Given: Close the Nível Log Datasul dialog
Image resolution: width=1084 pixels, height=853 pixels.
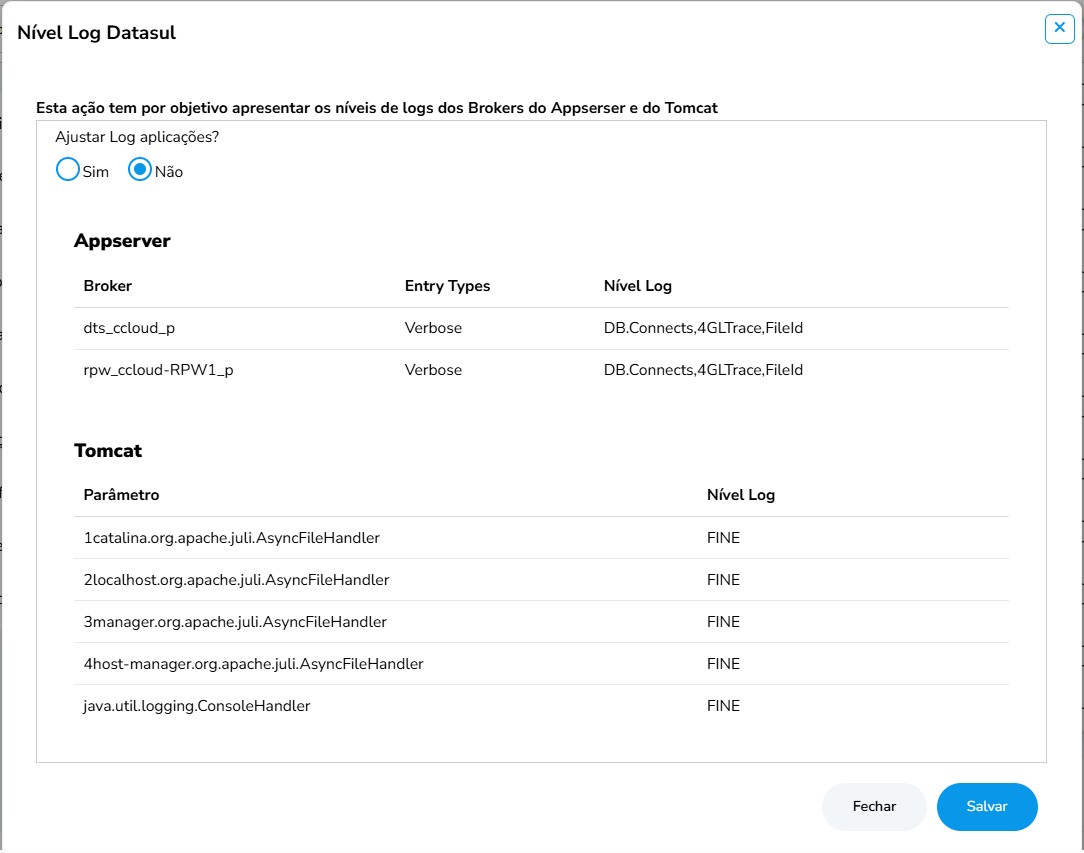Looking at the screenshot, I should coord(1059,28).
